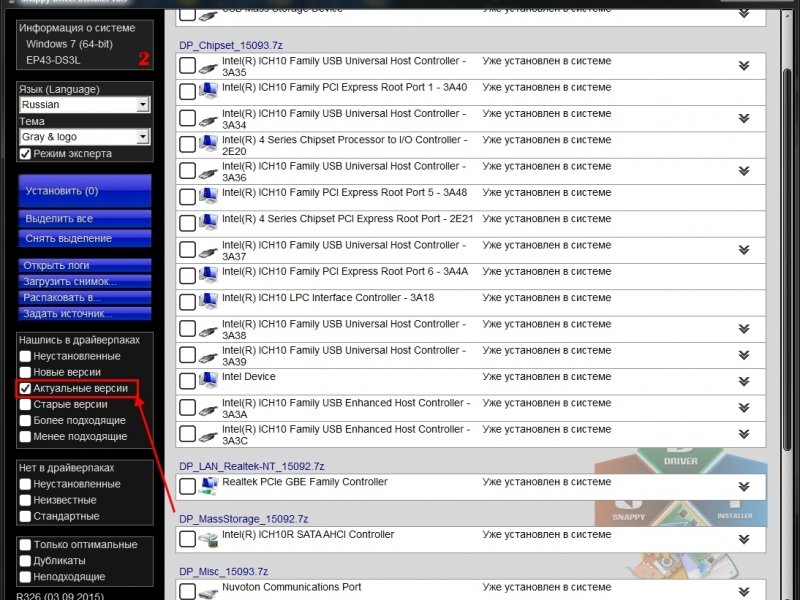This screenshot has height=600, width=800.
Task: Click the device icon for Chipset PCI Express Root Port 2E21
Action: coord(208,222)
